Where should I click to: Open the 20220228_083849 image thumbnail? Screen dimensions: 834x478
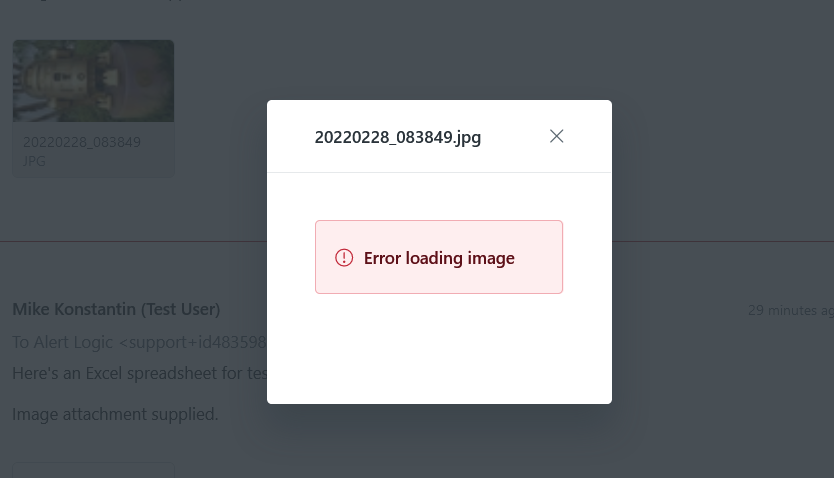tap(93, 81)
